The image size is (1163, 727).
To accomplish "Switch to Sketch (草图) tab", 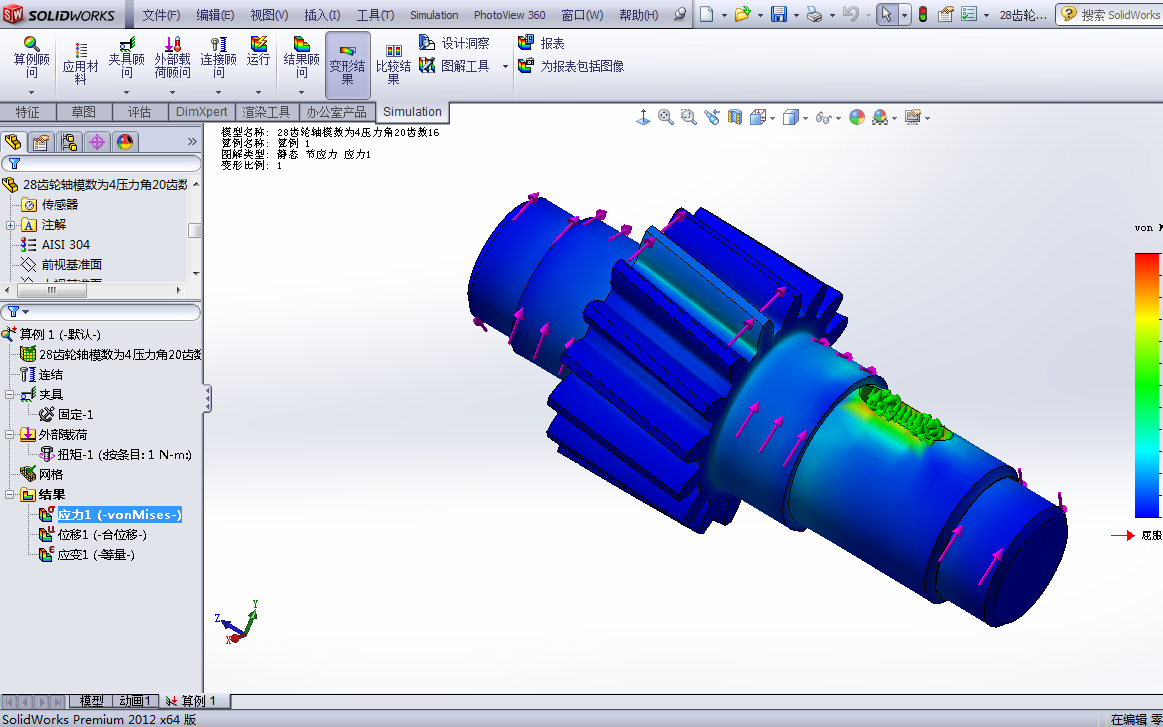I will [x=84, y=112].
